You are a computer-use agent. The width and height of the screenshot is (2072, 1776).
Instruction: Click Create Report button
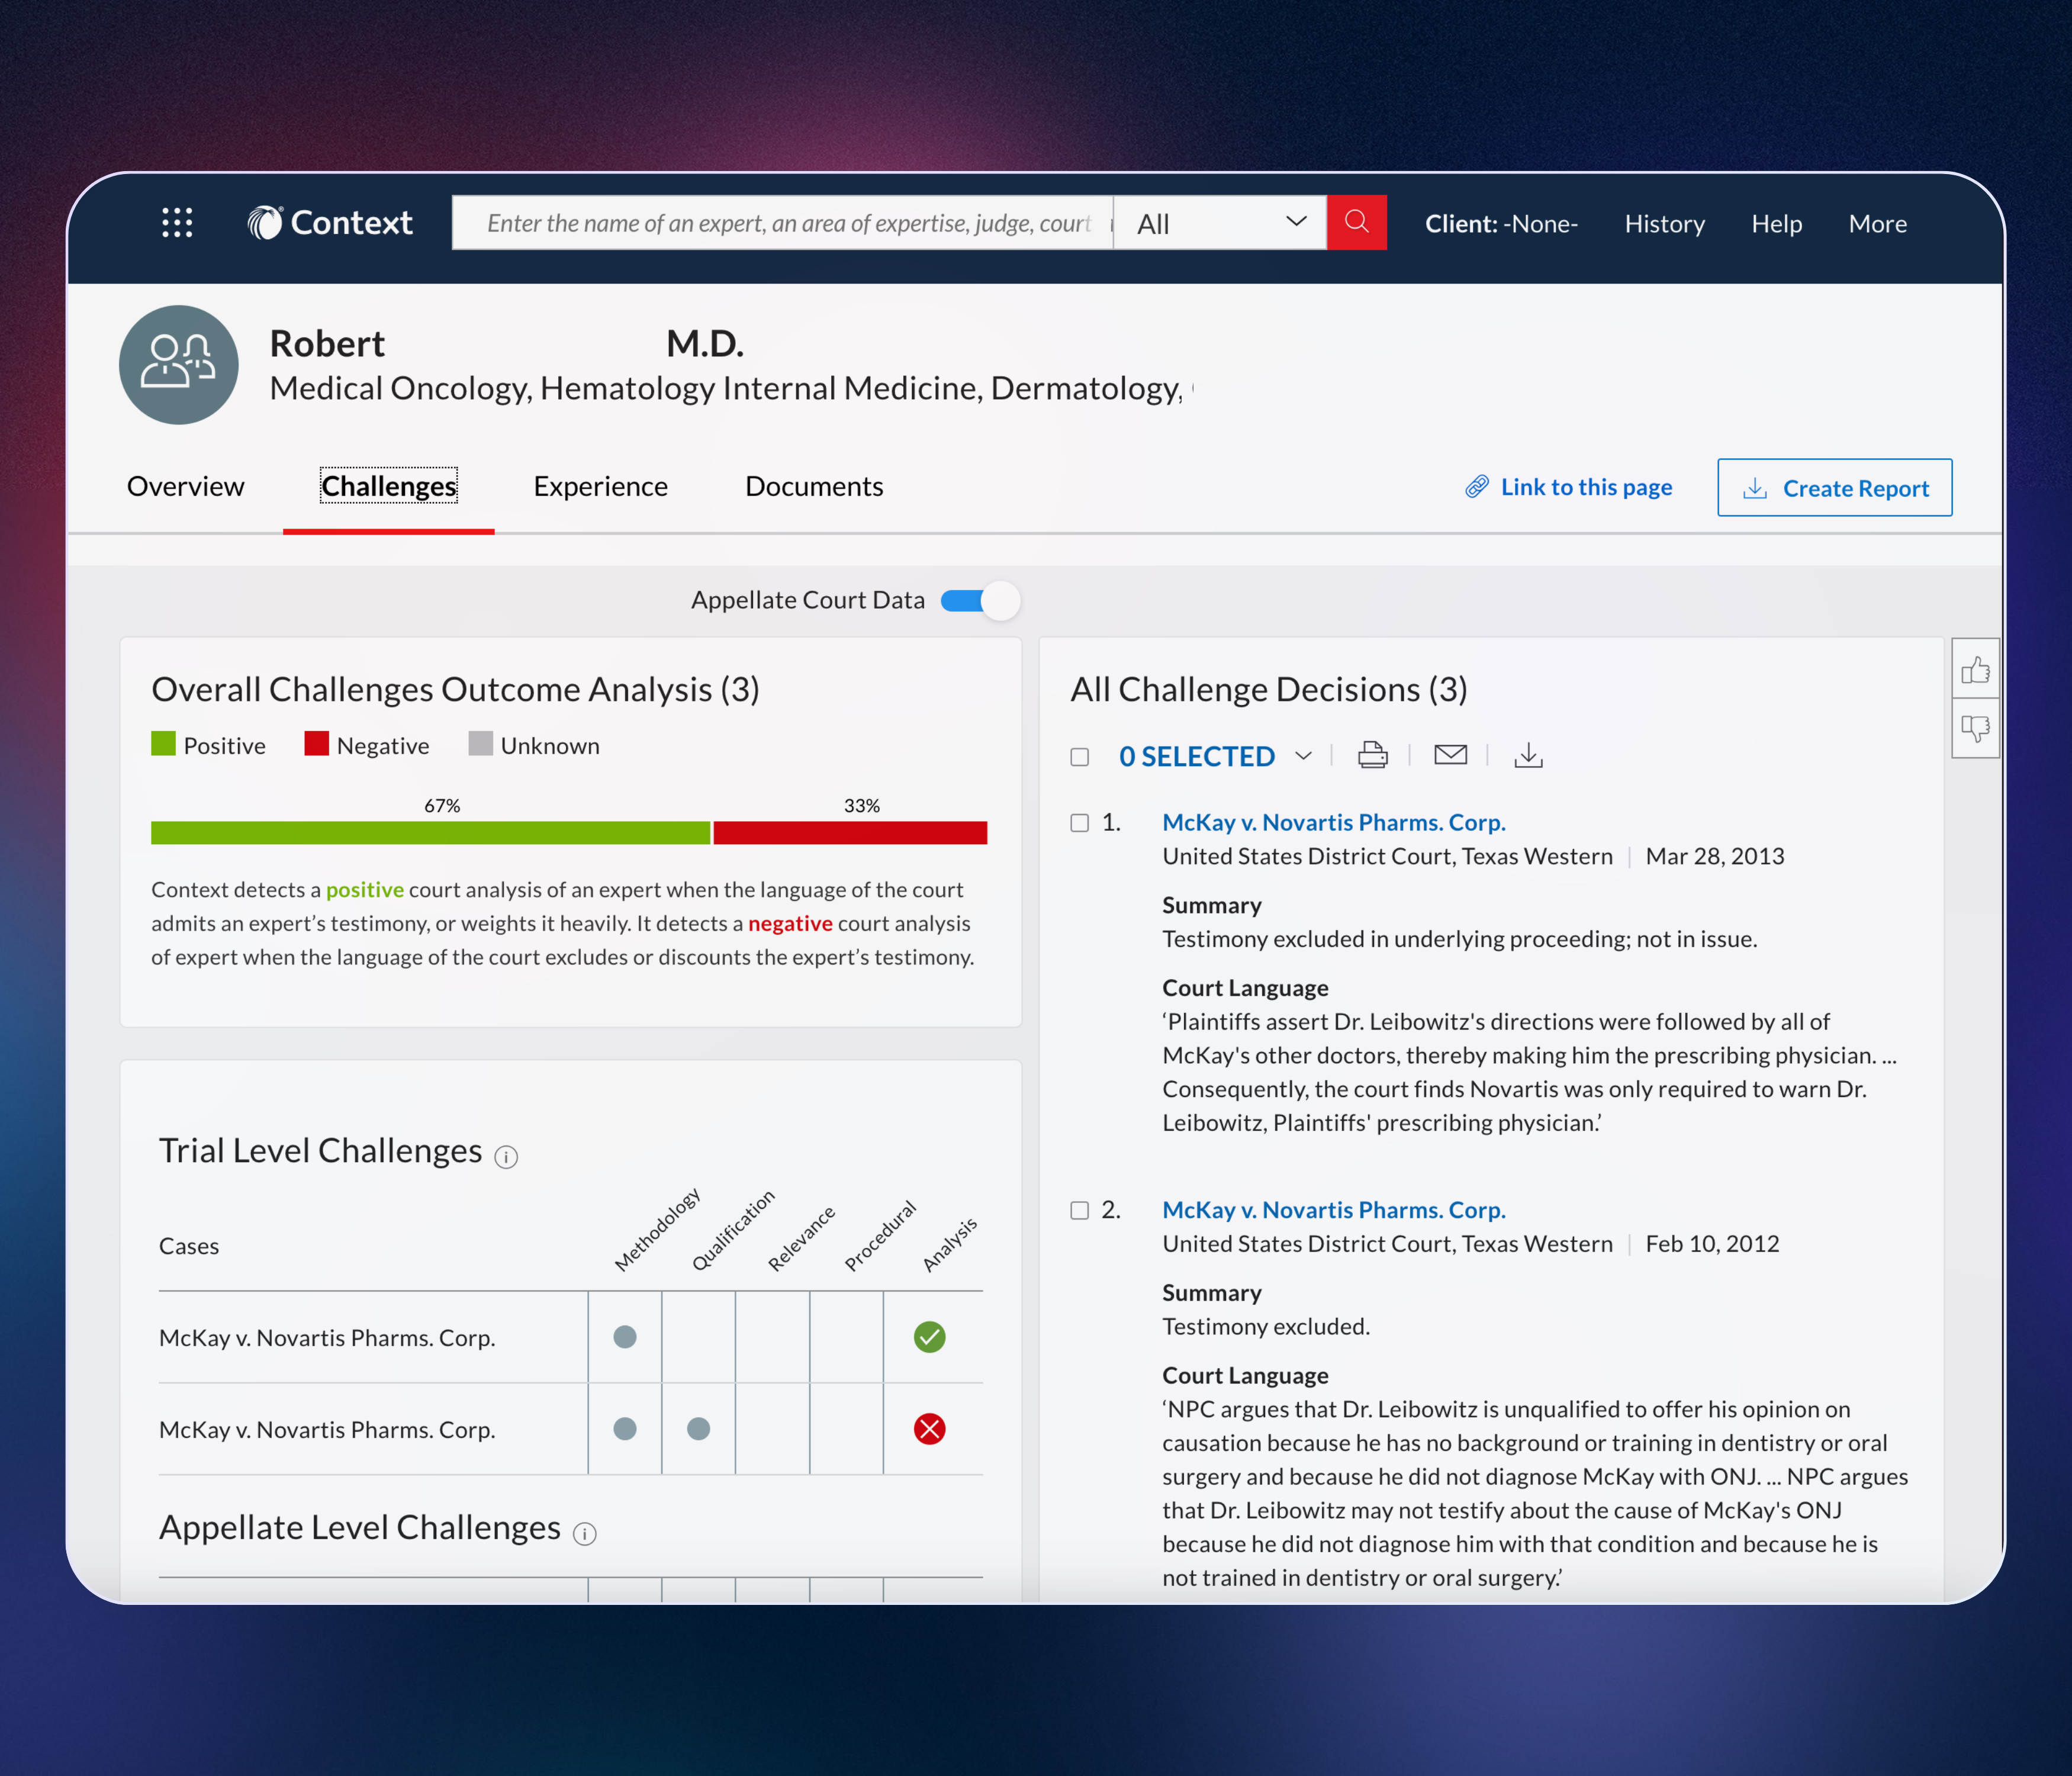pos(1834,488)
